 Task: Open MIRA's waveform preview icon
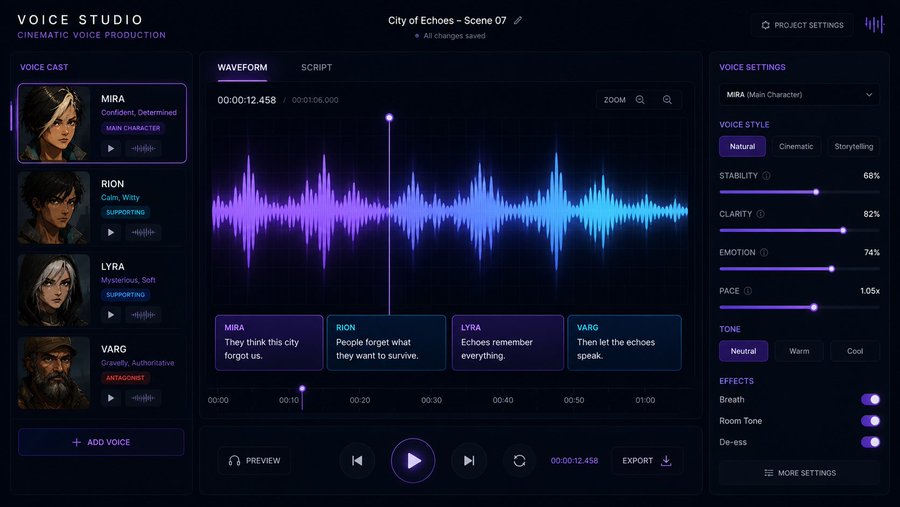(143, 149)
